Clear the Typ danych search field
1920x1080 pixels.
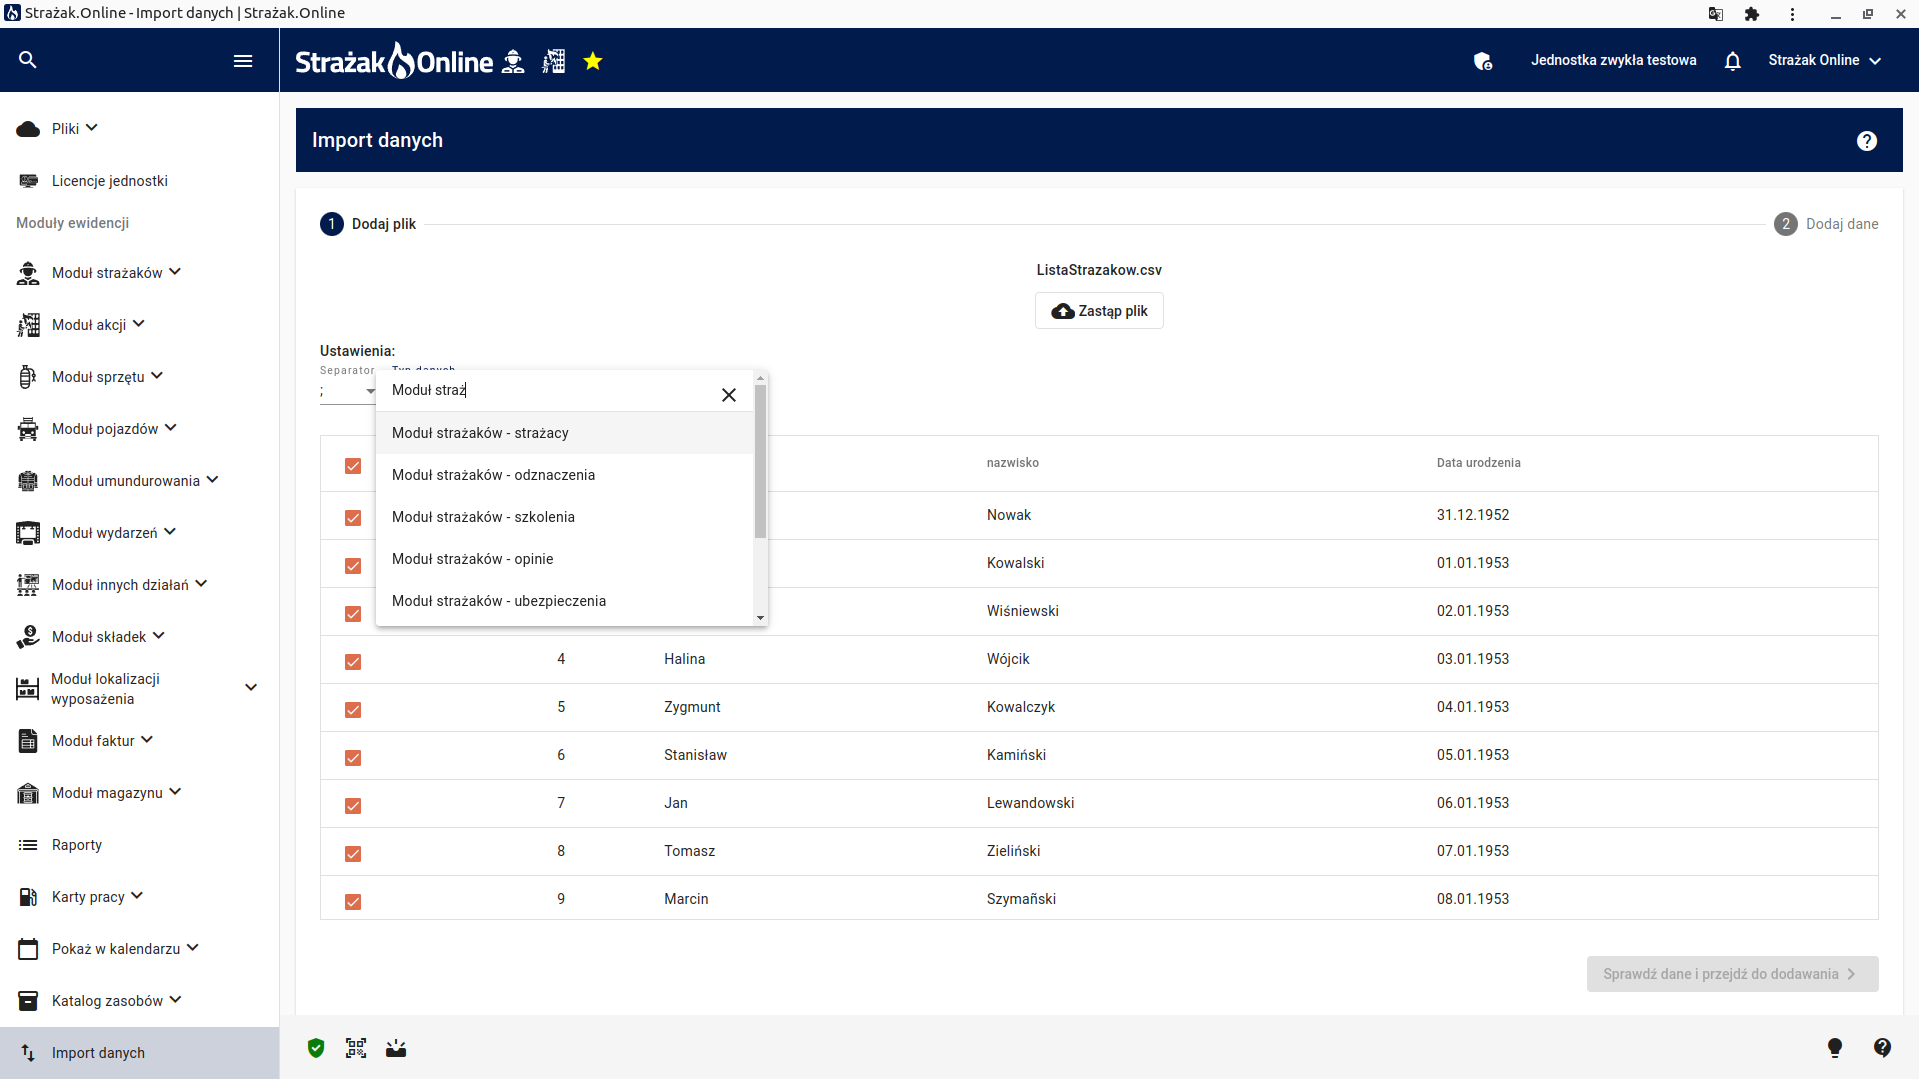coord(729,395)
